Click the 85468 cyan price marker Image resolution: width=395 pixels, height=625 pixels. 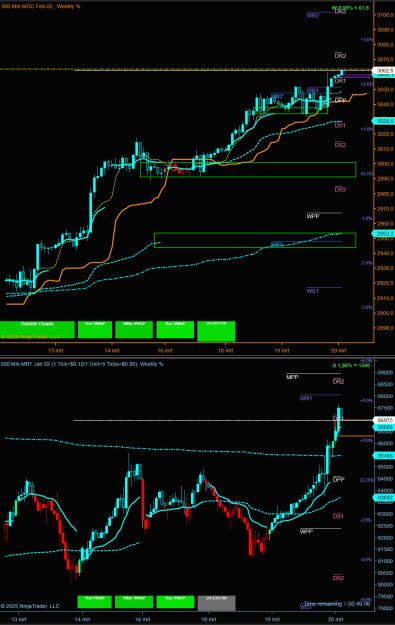coord(384,455)
